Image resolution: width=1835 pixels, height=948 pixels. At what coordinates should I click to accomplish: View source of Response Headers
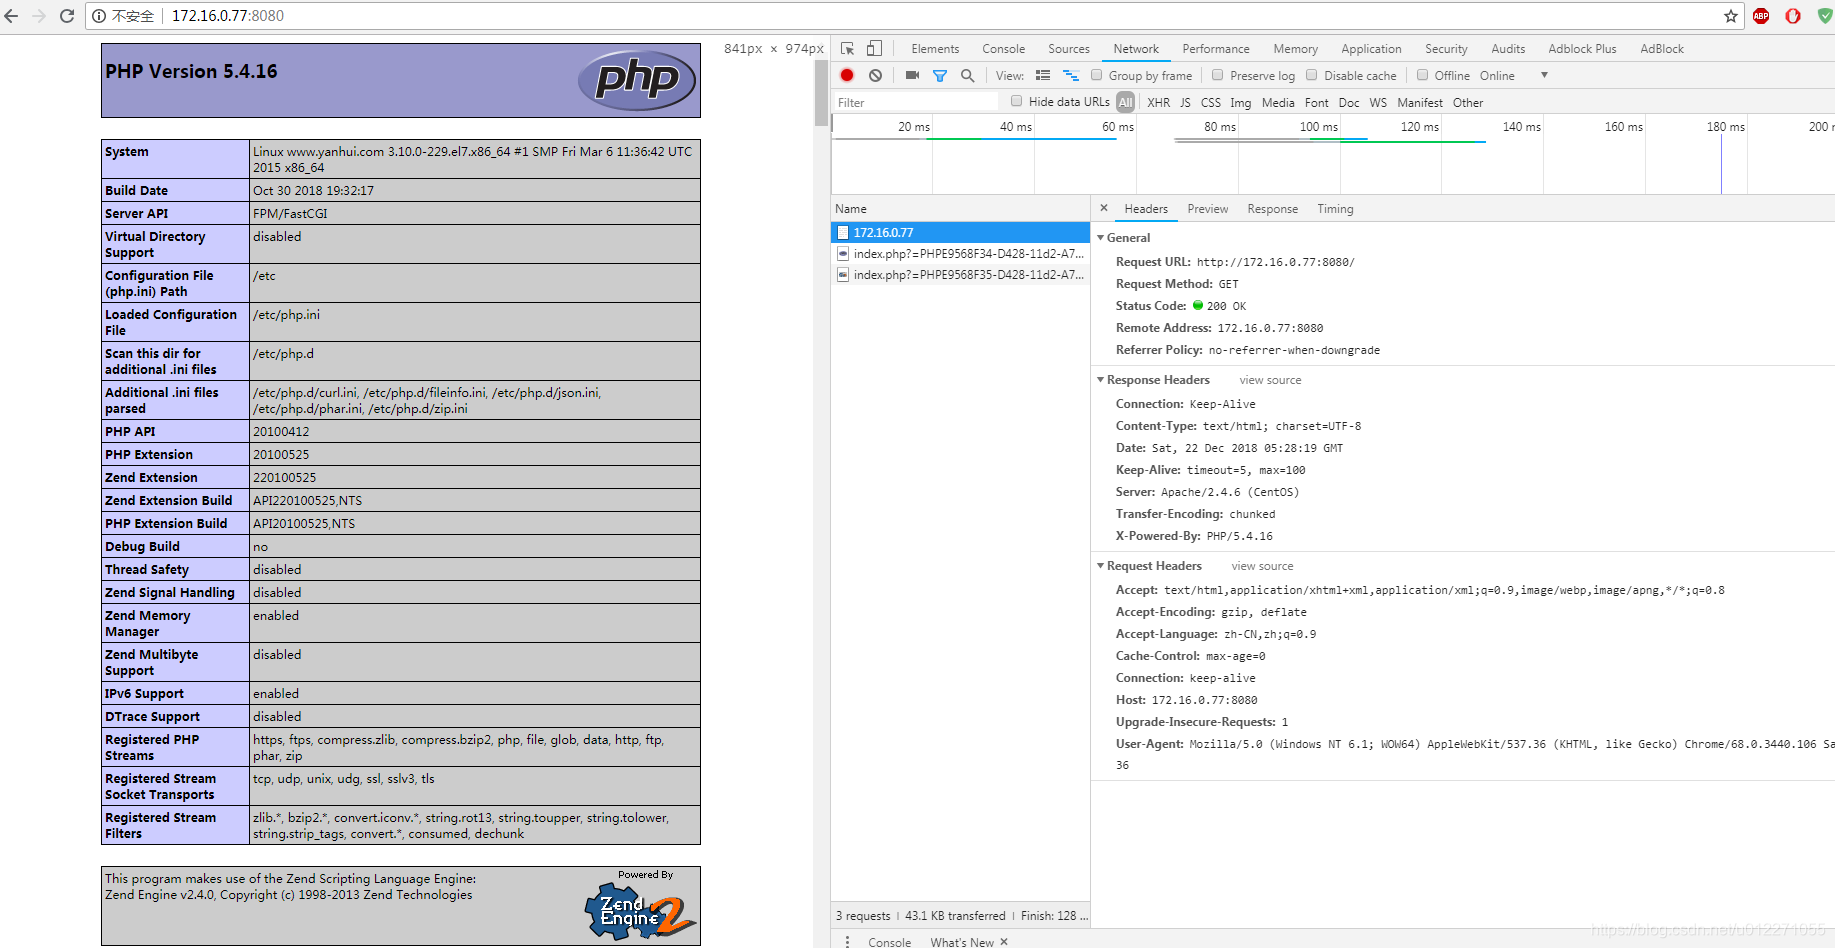(x=1270, y=380)
